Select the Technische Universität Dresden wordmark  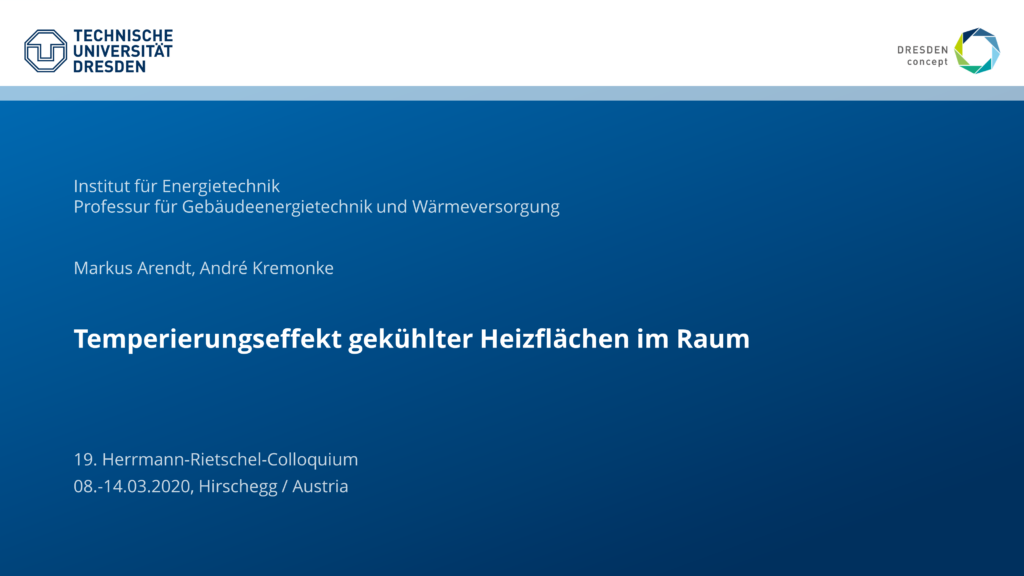pyautogui.click(x=123, y=50)
